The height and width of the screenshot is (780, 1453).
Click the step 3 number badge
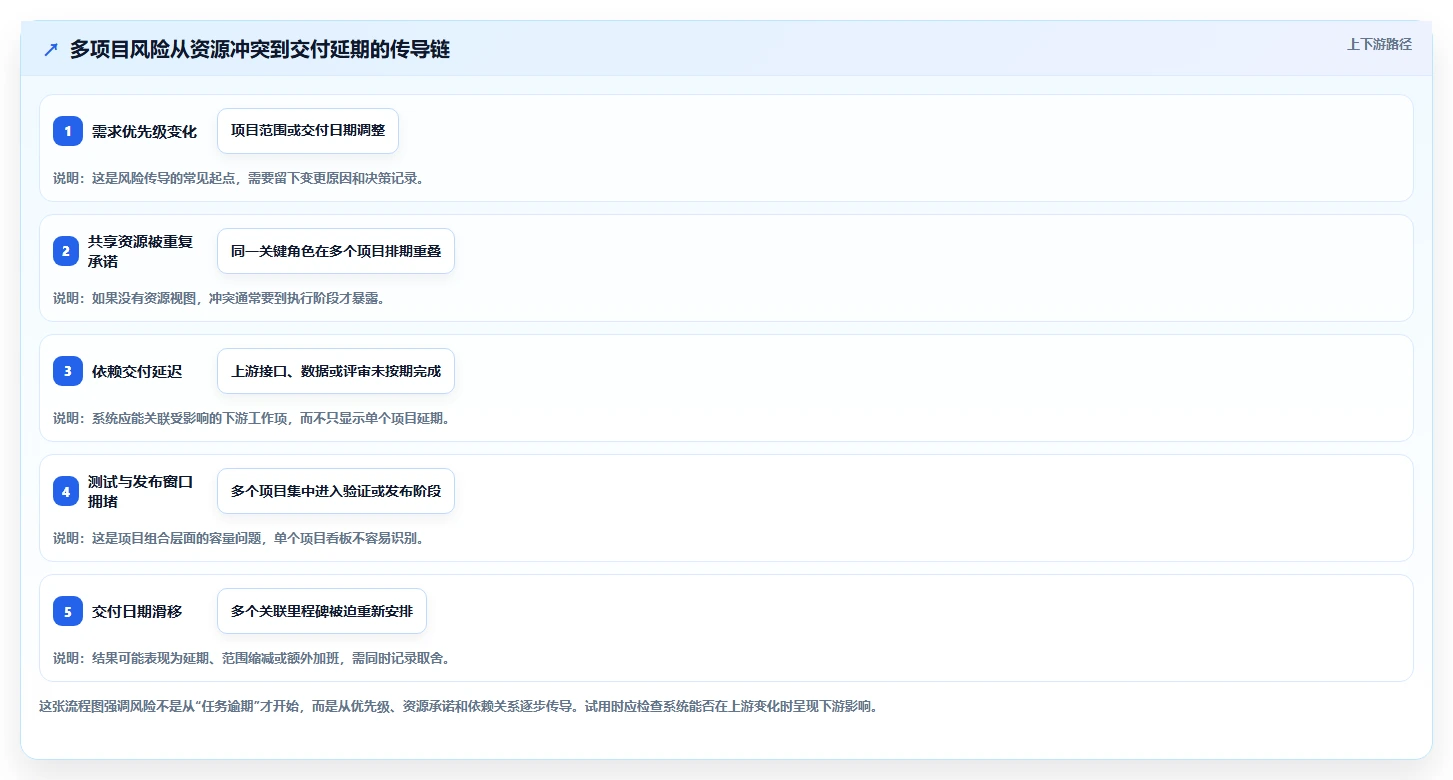click(68, 371)
